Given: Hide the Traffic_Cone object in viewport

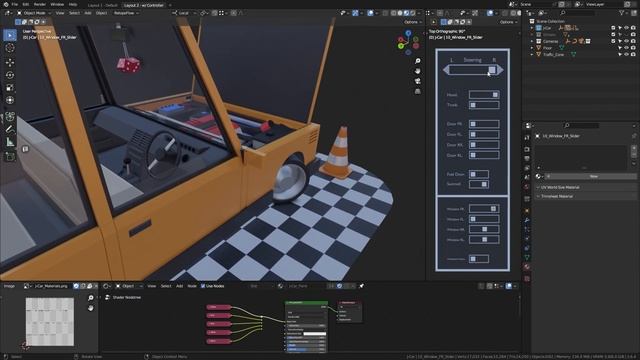Looking at the screenshot, I should (627, 54).
